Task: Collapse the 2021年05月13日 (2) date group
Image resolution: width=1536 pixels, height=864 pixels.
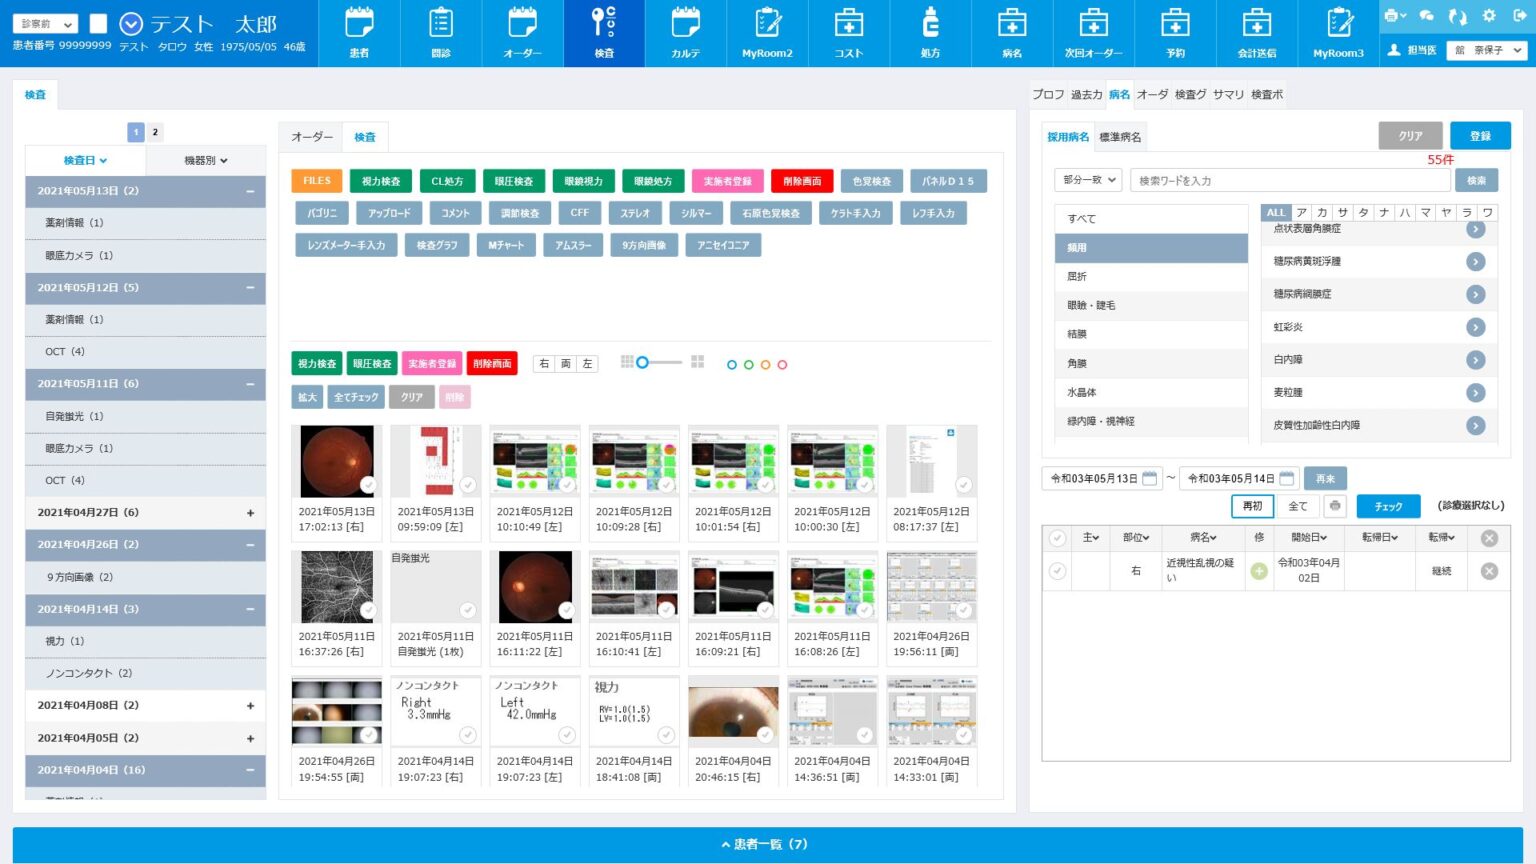Action: click(x=250, y=191)
